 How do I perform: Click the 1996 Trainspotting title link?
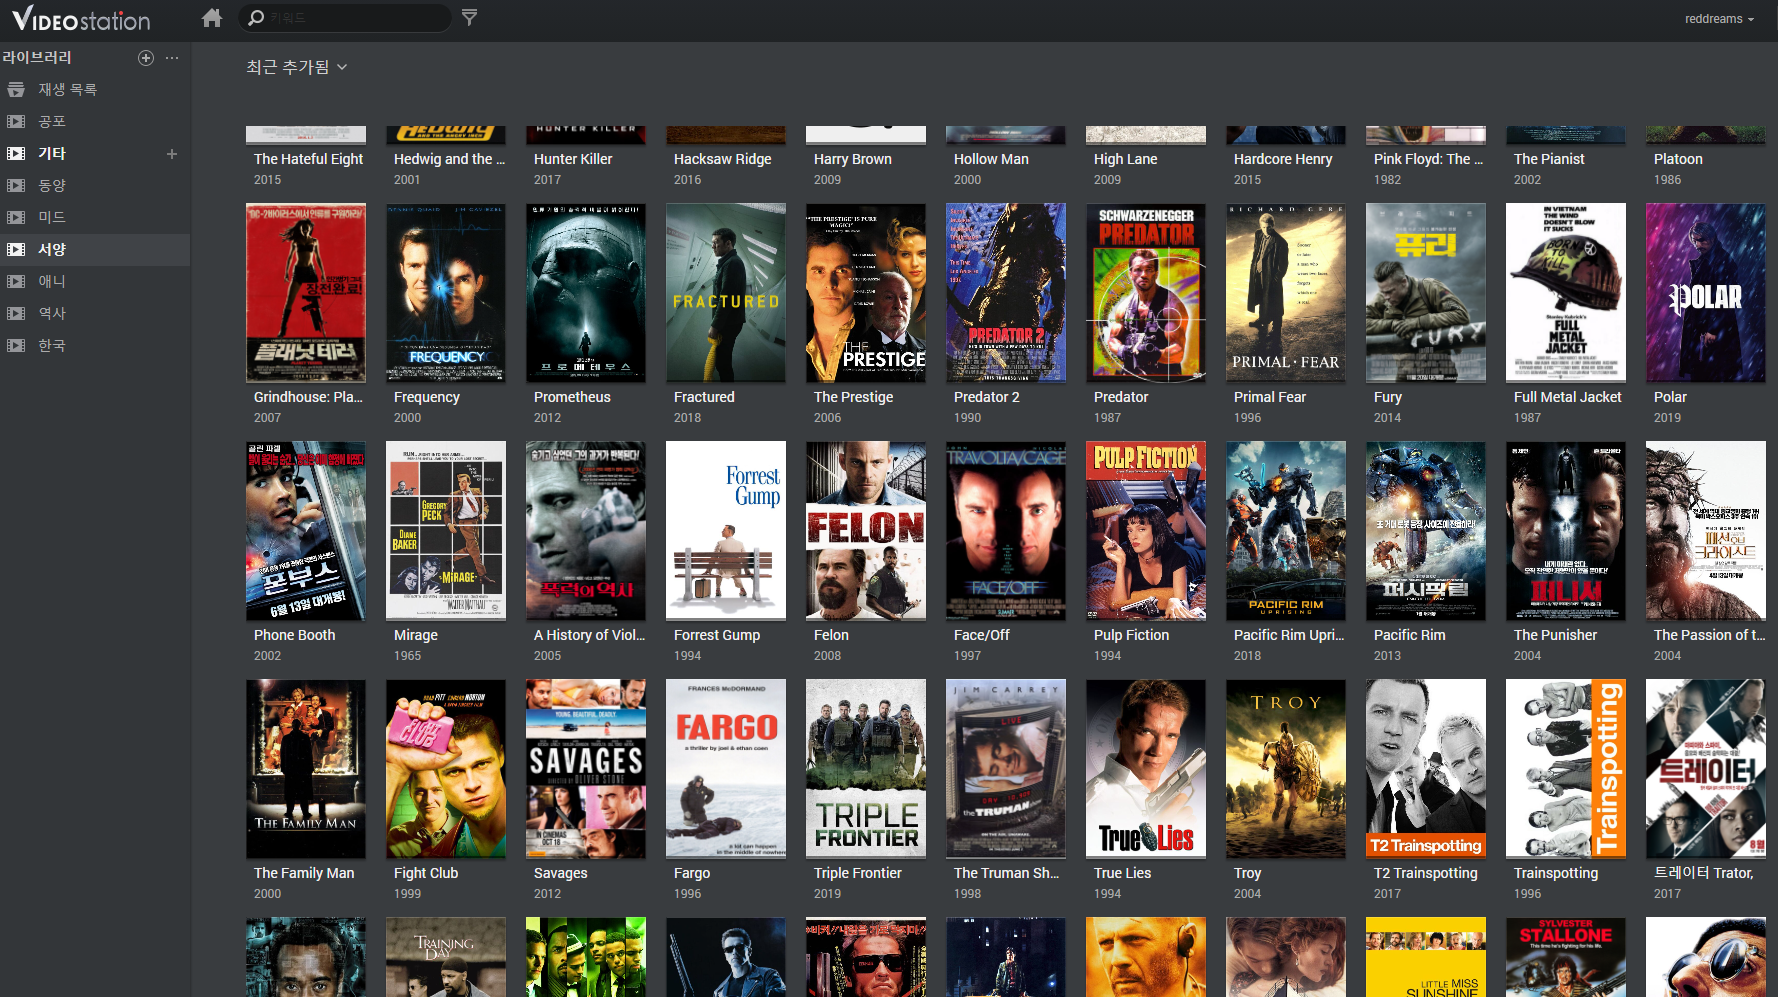tap(1555, 873)
